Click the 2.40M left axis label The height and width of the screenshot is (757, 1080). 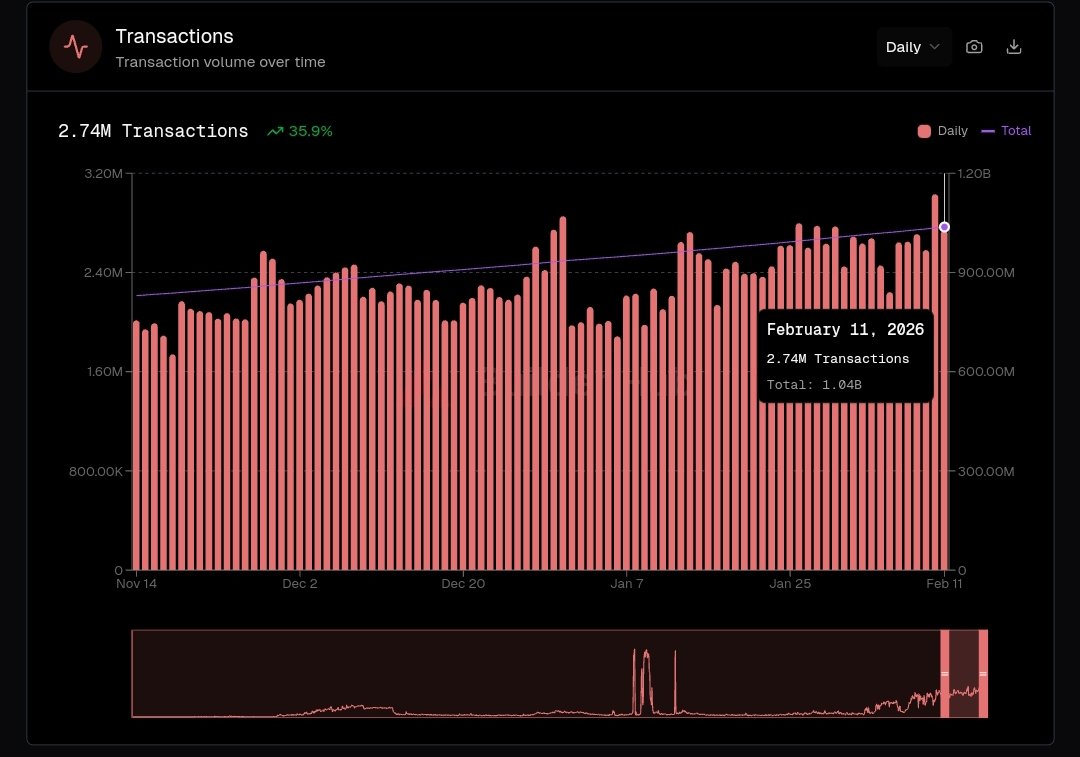pyautogui.click(x=103, y=273)
